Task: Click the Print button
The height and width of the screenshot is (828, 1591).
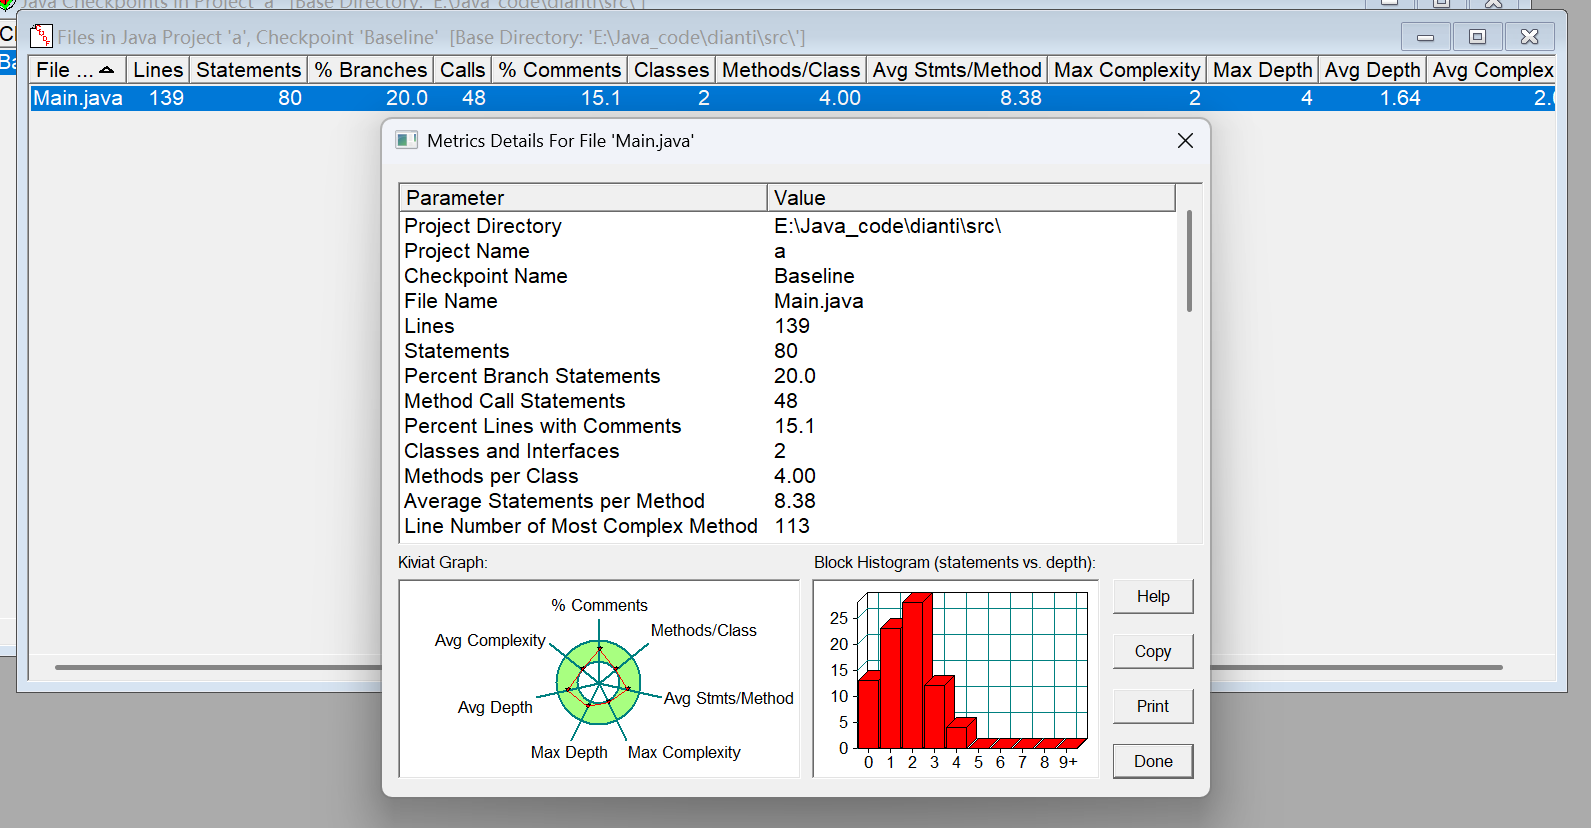Action: (1153, 706)
